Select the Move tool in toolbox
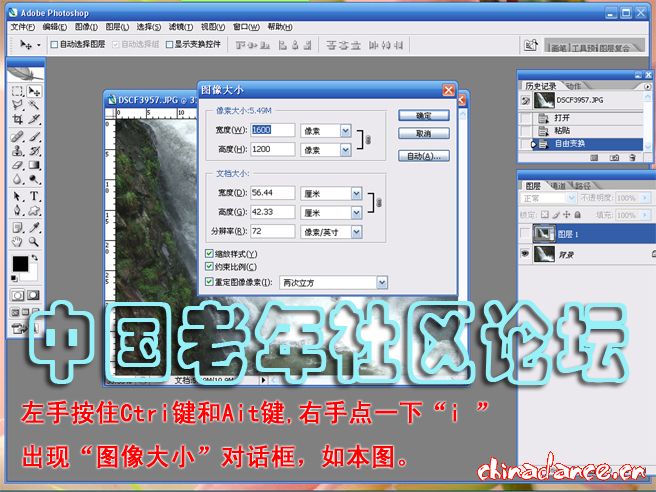 (35, 92)
